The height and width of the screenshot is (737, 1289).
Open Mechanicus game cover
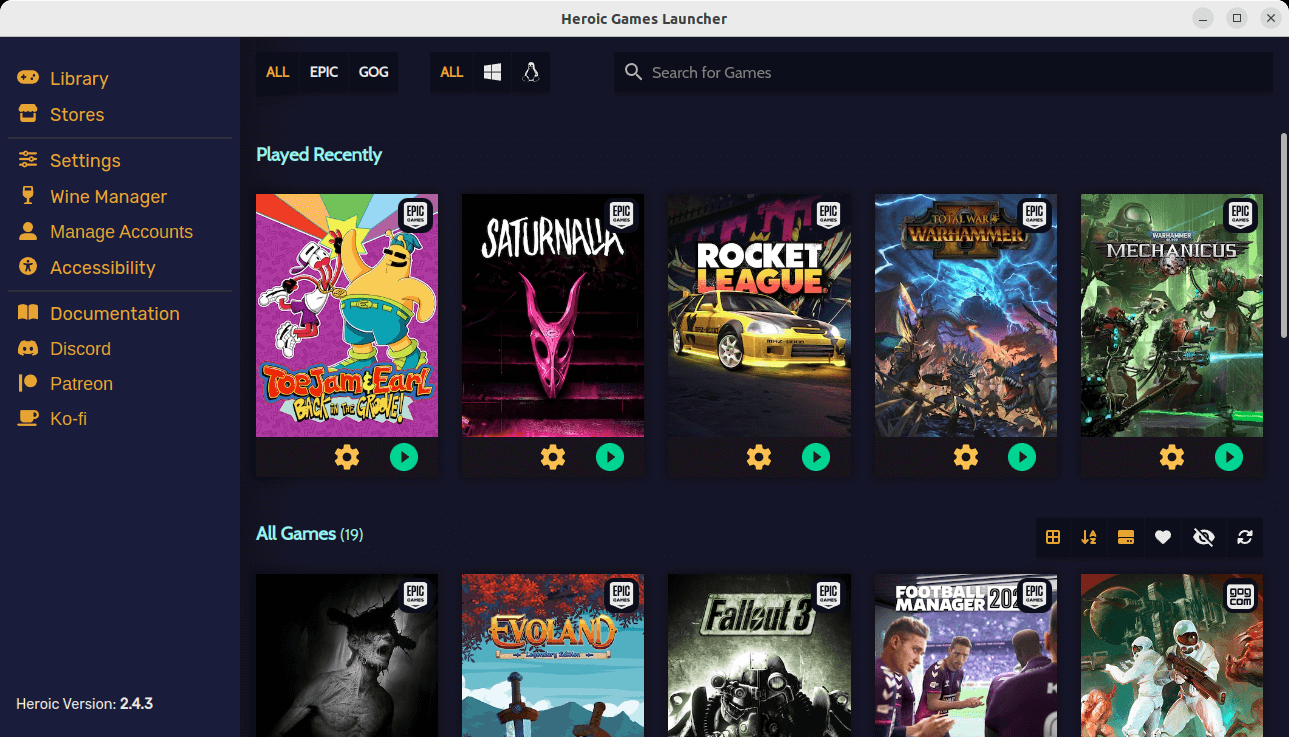point(1172,315)
